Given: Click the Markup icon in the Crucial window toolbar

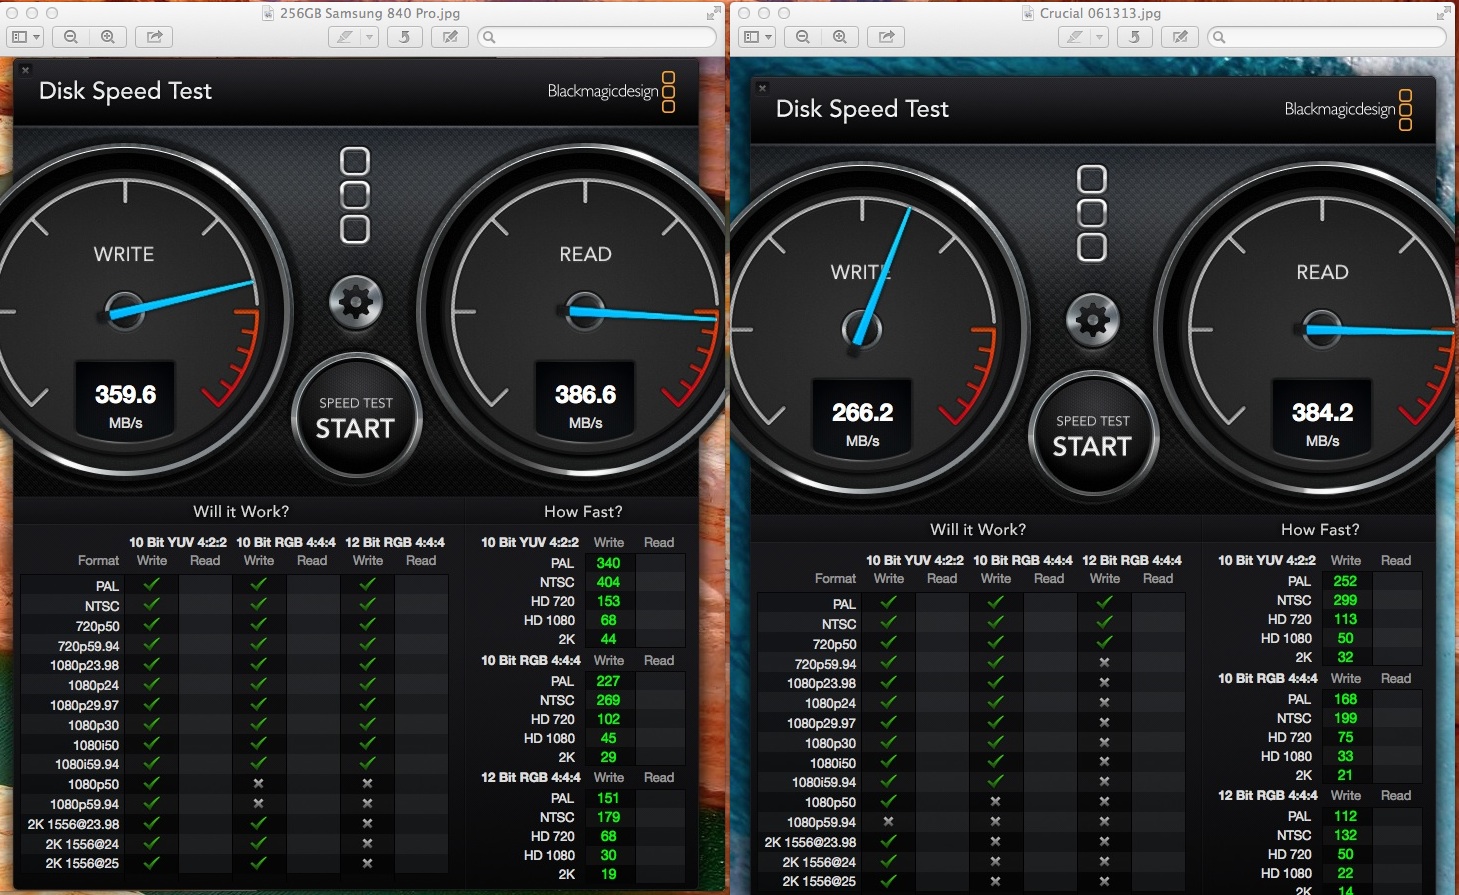Looking at the screenshot, I should click(x=1179, y=36).
